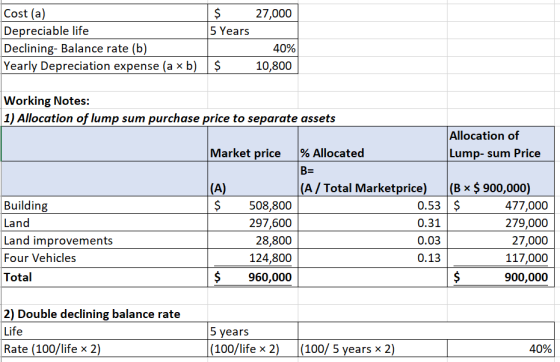The width and height of the screenshot is (560, 362).
Task: Click the 27,000 cost value cell
Action: point(253,13)
